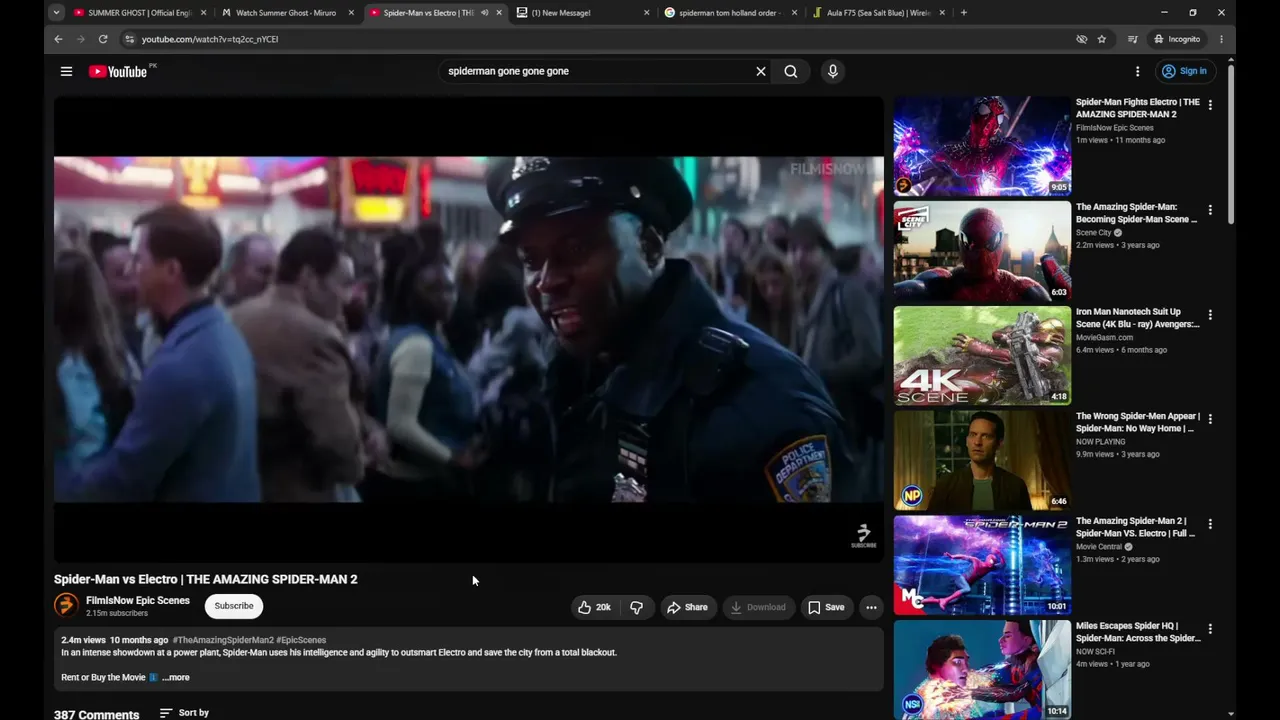Click the address bar URL
Viewport: 1280px width, 720px height.
click(x=210, y=39)
